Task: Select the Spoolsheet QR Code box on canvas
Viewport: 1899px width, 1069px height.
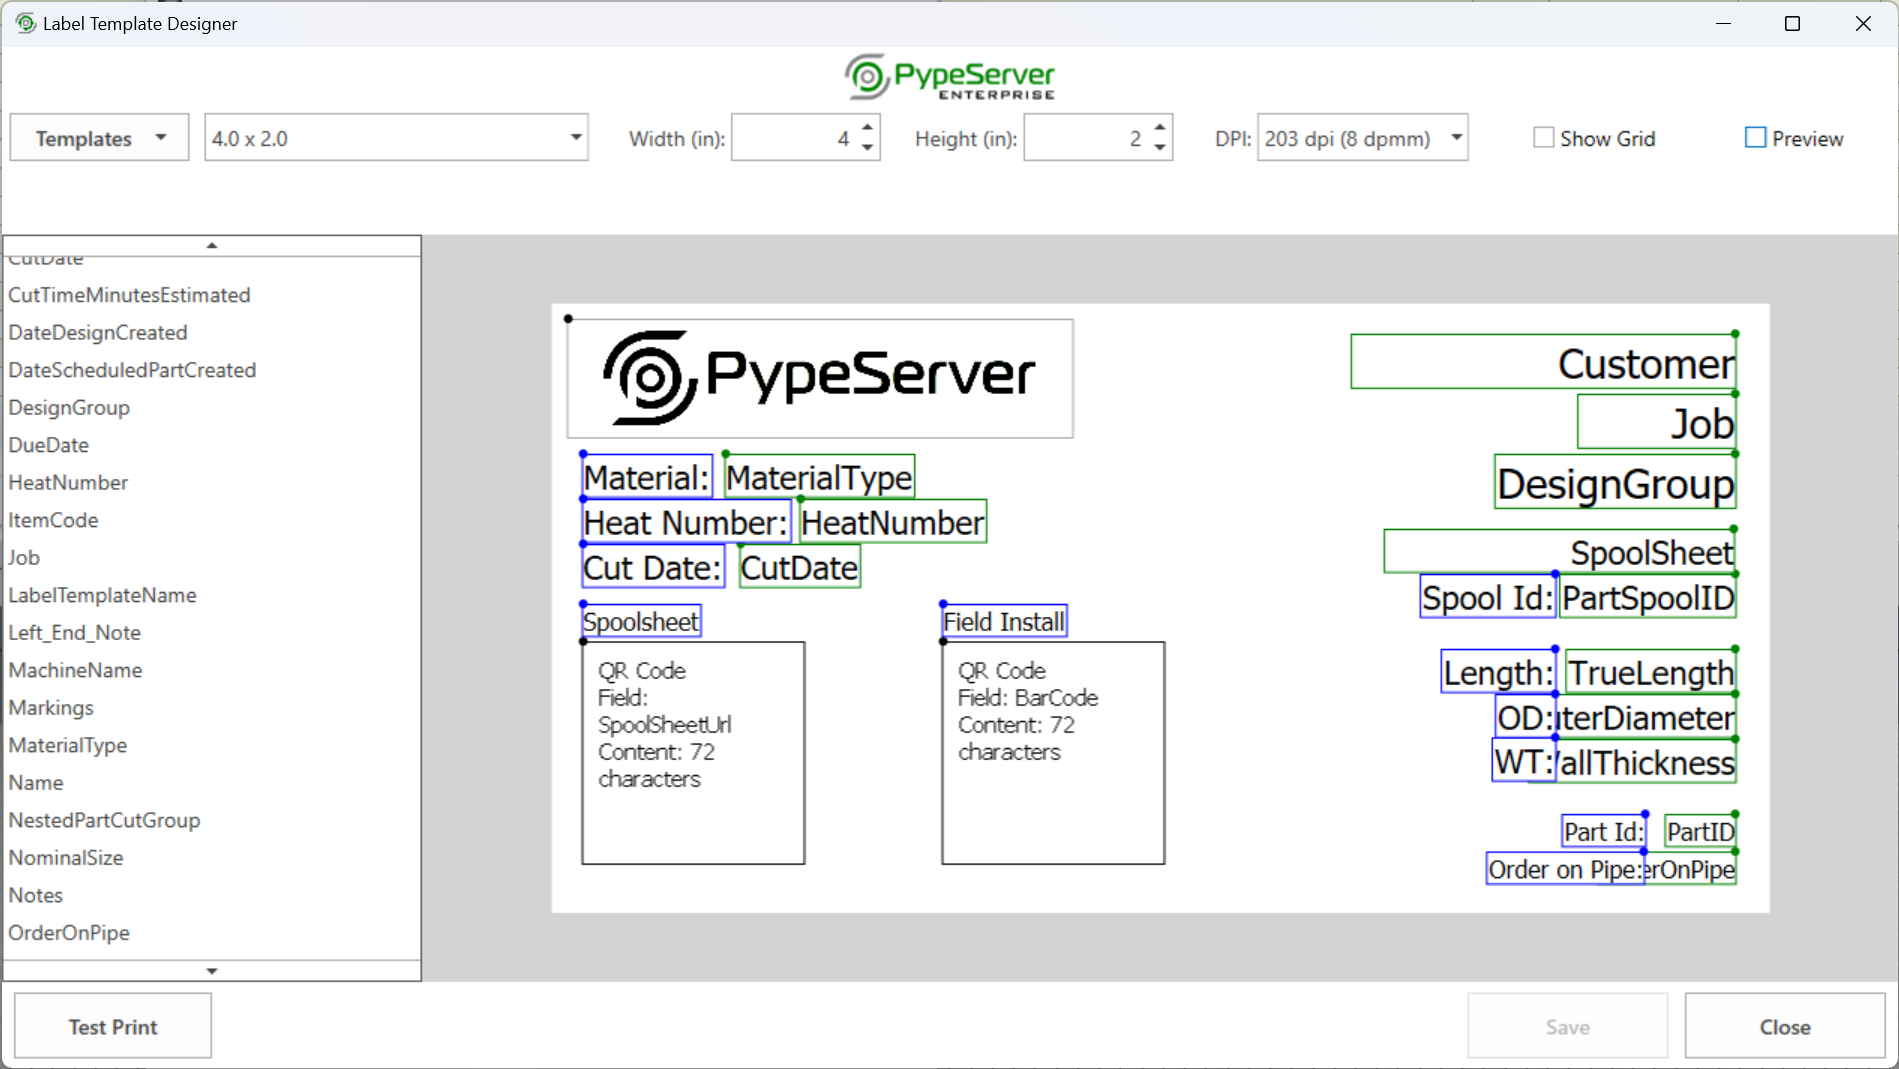Action: point(693,753)
